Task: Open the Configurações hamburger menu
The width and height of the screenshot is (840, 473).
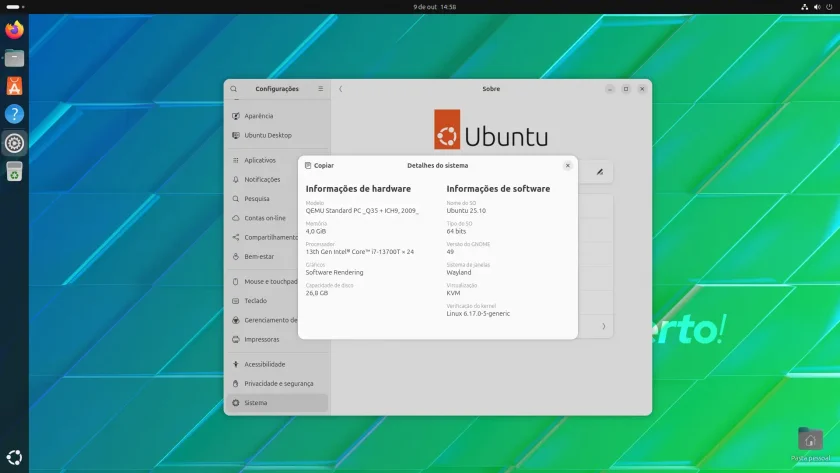Action: (x=320, y=89)
